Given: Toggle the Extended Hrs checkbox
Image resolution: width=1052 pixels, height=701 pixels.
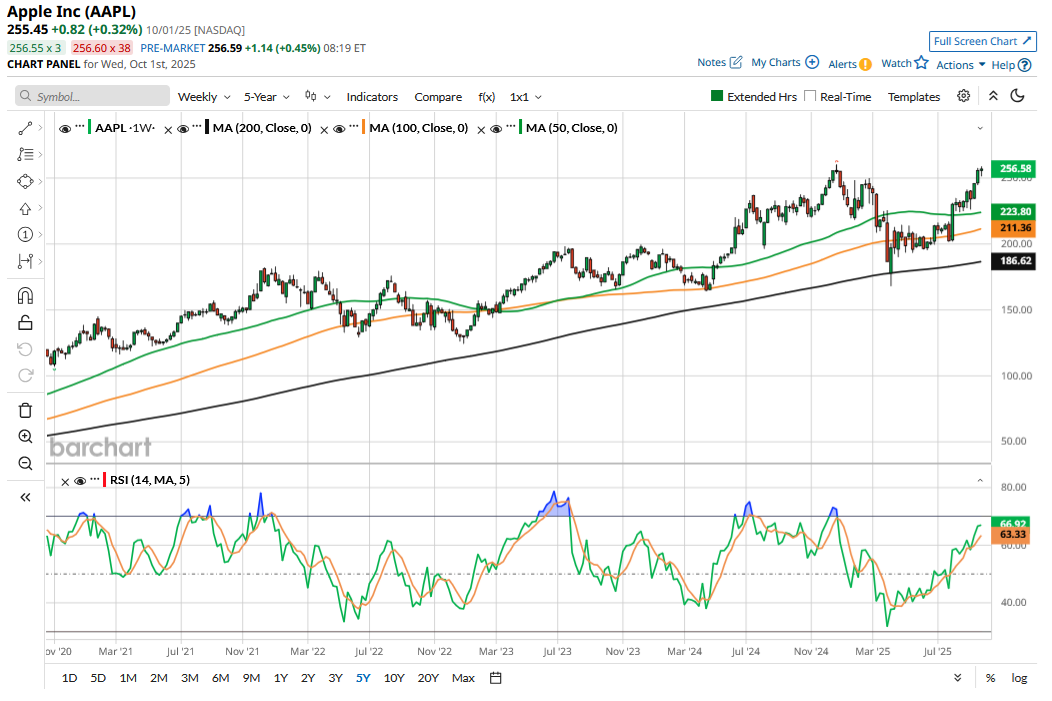Looking at the screenshot, I should coord(717,97).
